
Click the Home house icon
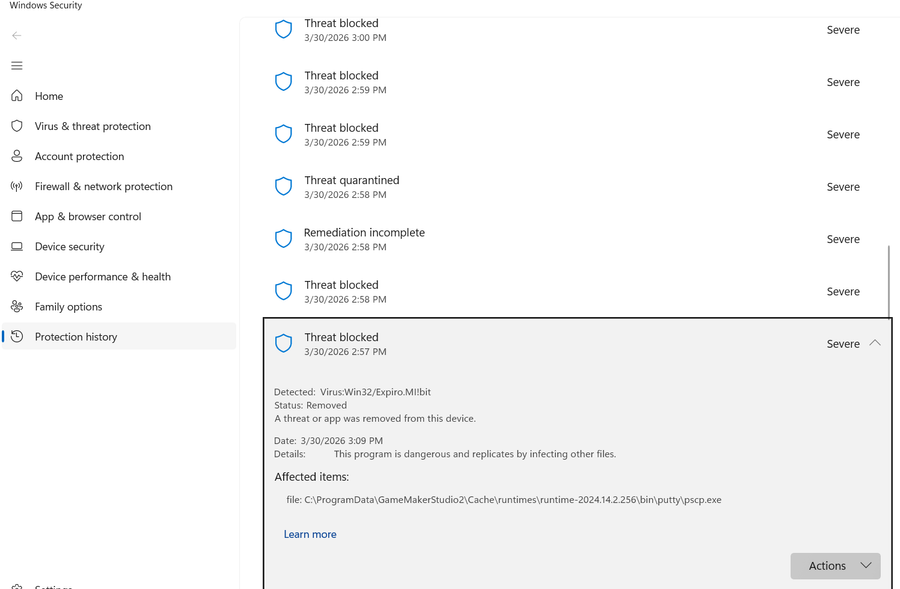pos(16,96)
